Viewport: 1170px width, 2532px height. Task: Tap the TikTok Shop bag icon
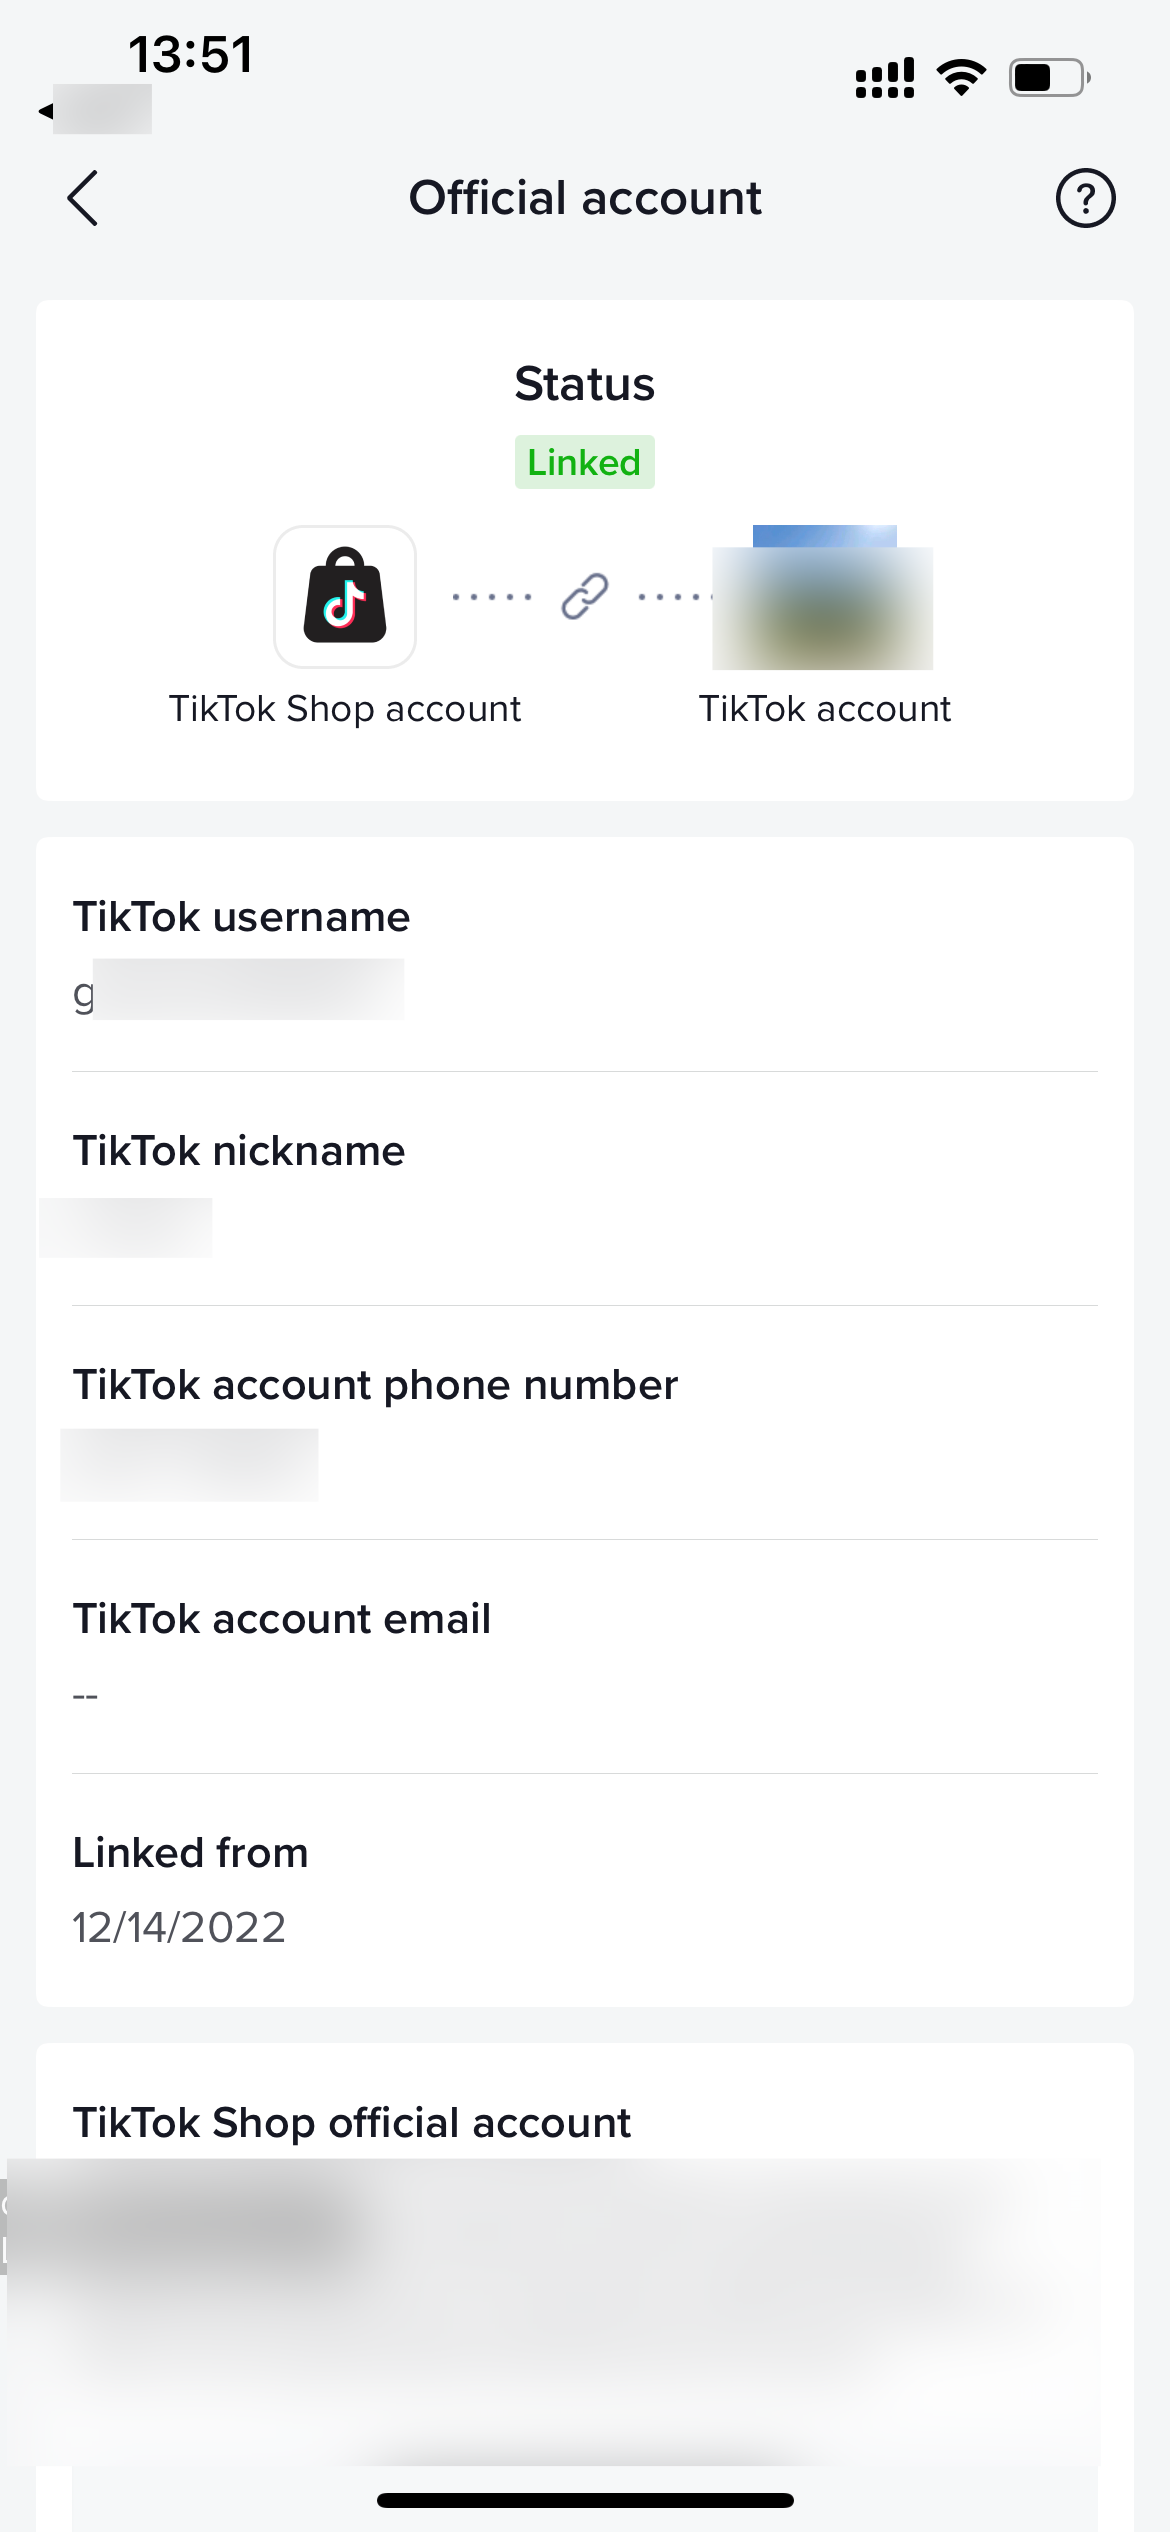tap(345, 597)
